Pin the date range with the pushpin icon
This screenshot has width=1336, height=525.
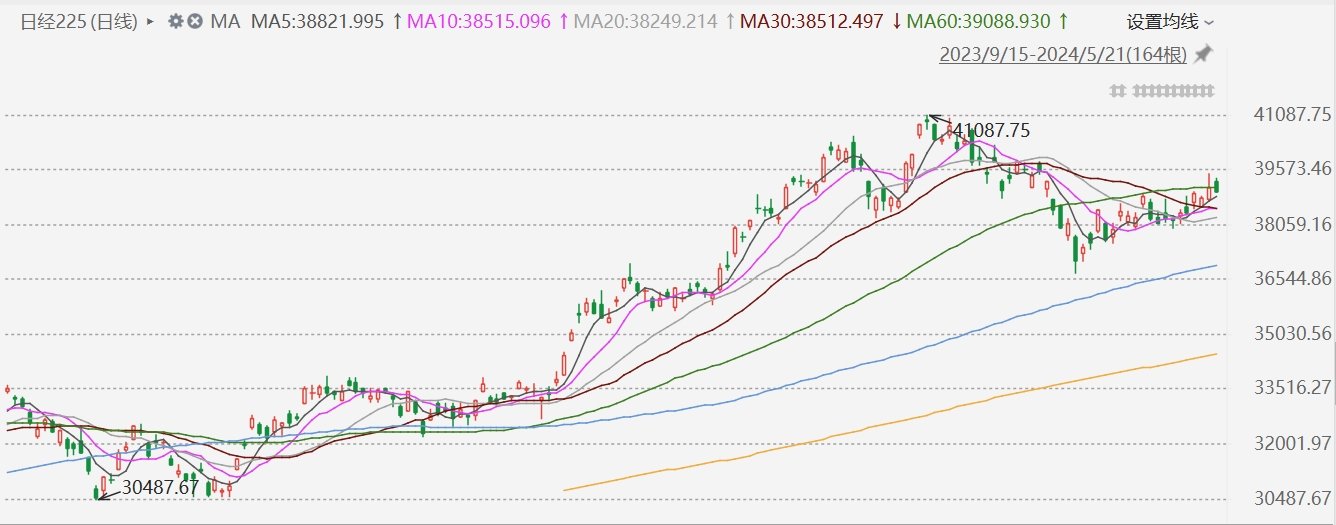click(1204, 54)
